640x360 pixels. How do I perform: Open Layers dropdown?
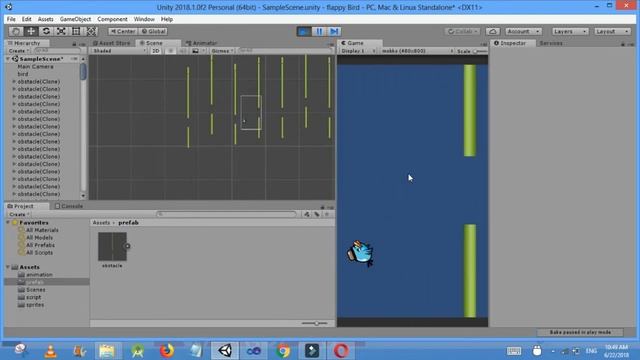tap(570, 31)
